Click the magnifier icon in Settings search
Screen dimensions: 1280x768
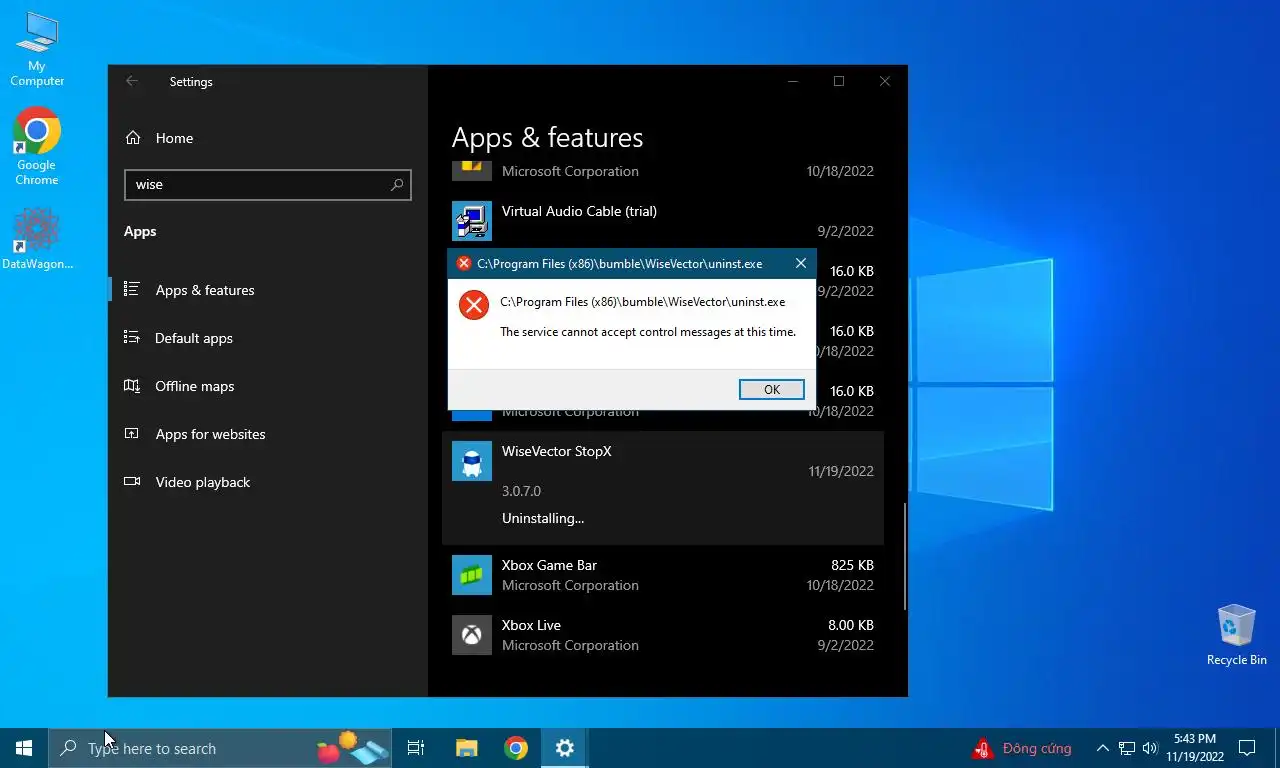(x=397, y=184)
